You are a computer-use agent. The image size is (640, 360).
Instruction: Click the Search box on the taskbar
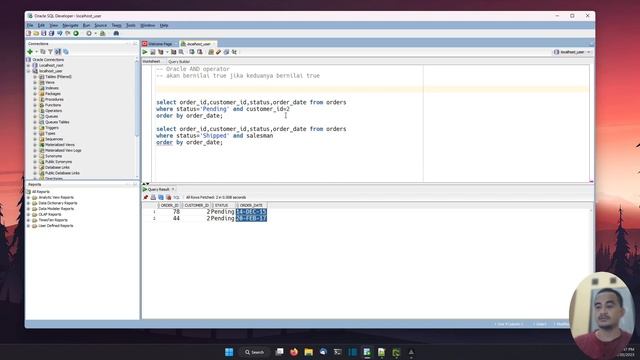(x=255, y=352)
